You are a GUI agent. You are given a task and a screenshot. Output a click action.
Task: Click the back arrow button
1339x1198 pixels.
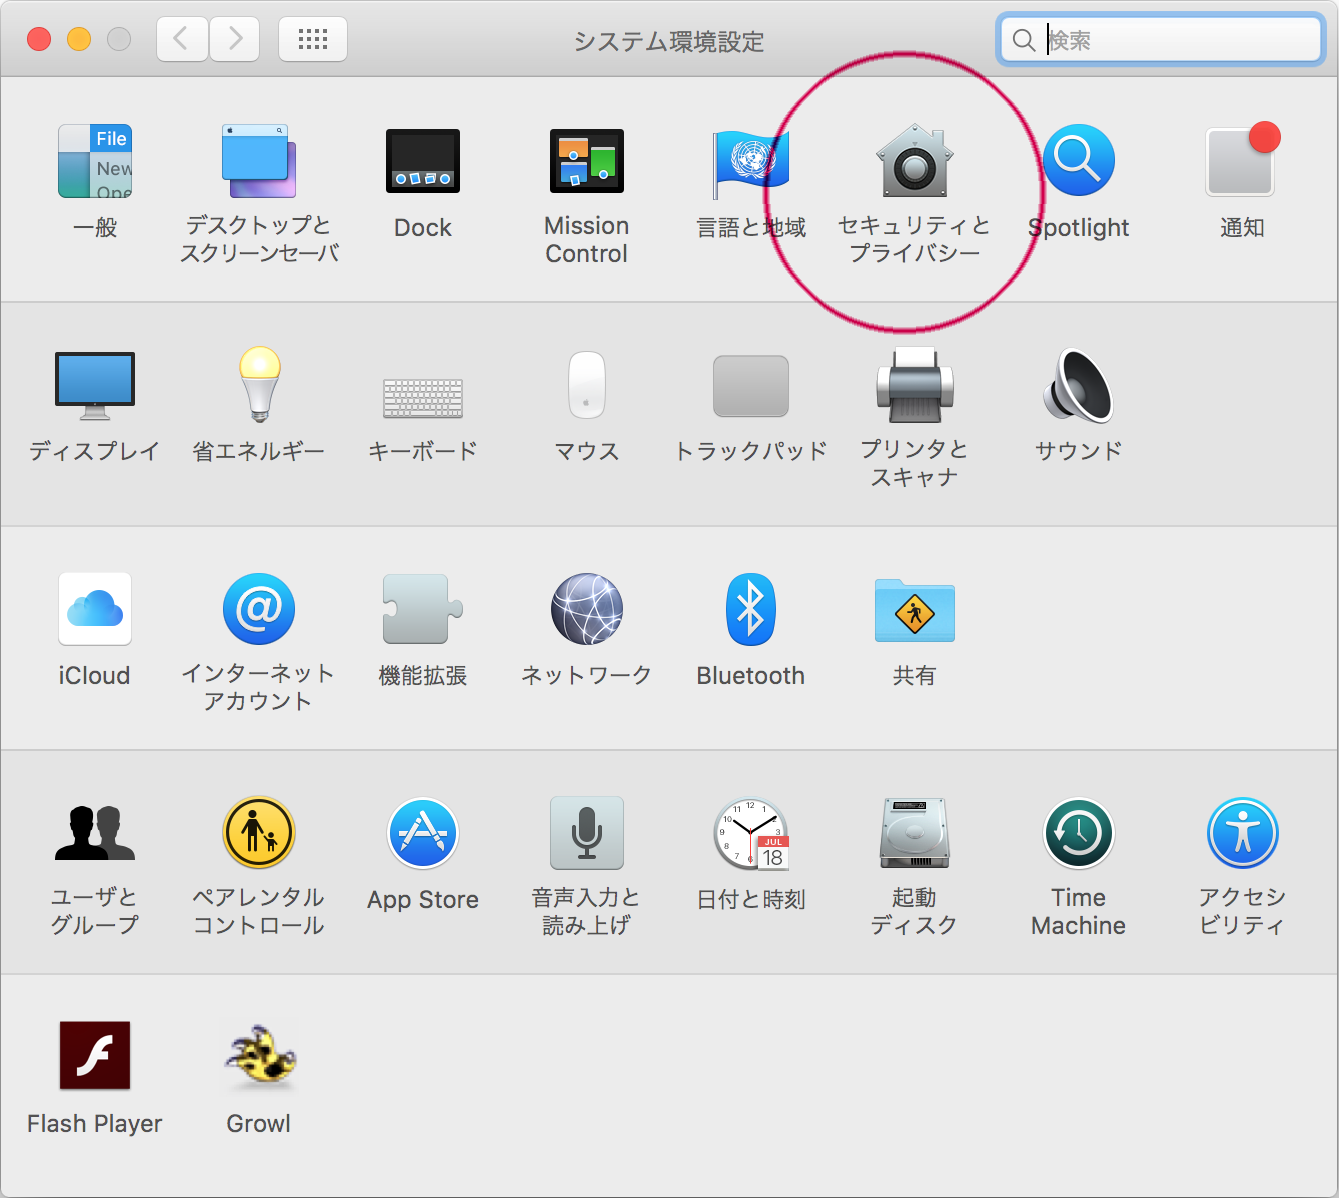[x=182, y=40]
